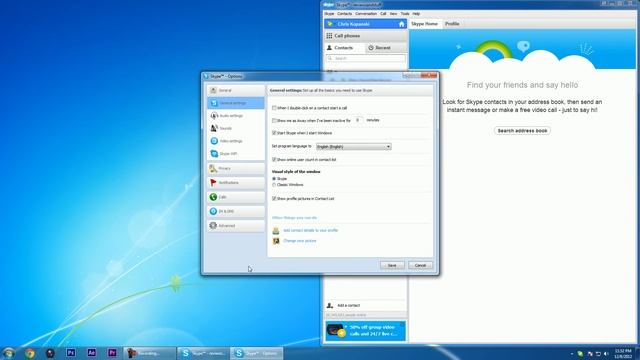Click taskbar clock showing date and time

pyautogui.click(x=623, y=354)
